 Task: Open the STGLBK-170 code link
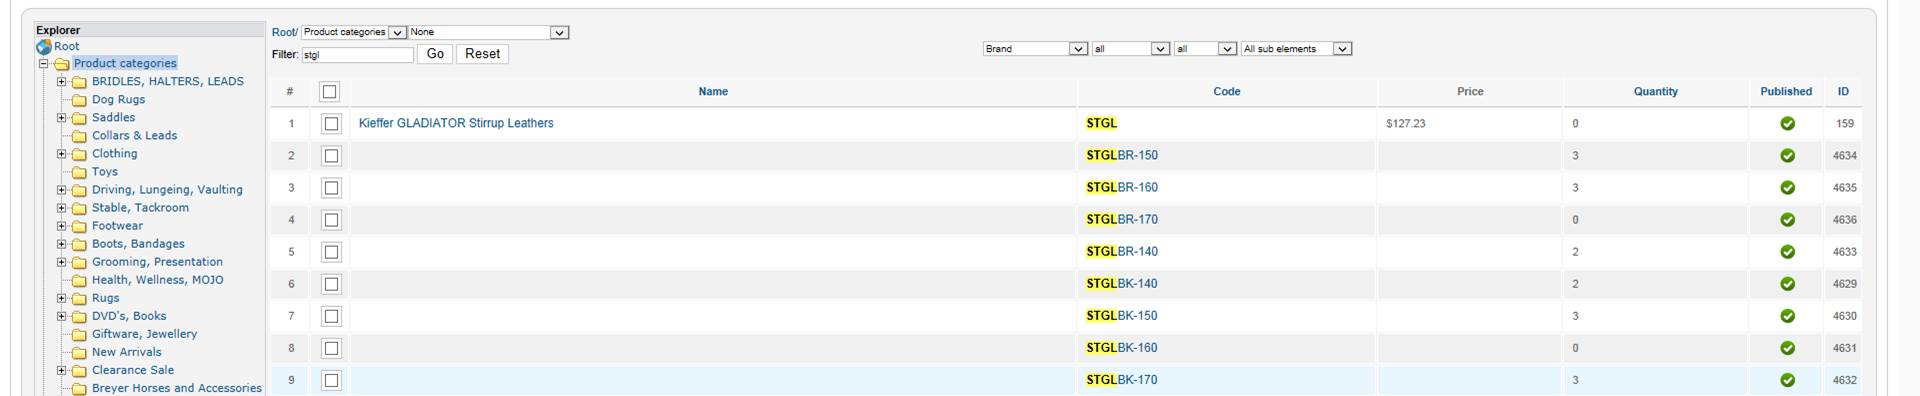[x=1122, y=380]
